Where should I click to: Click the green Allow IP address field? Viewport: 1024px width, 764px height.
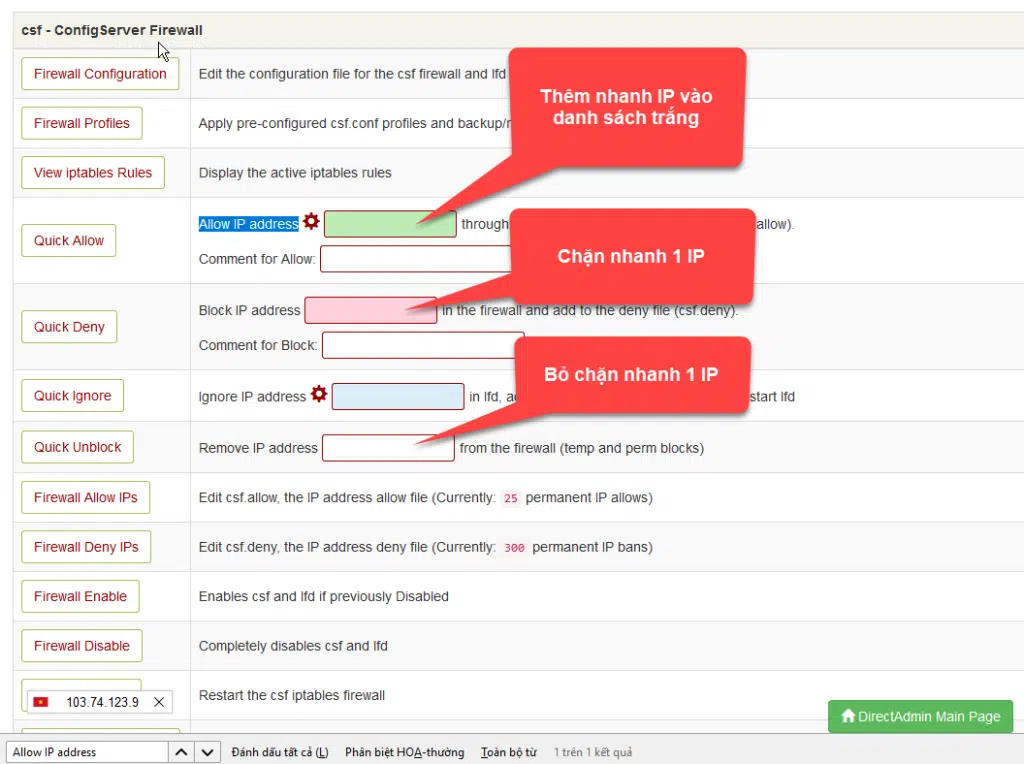[390, 224]
